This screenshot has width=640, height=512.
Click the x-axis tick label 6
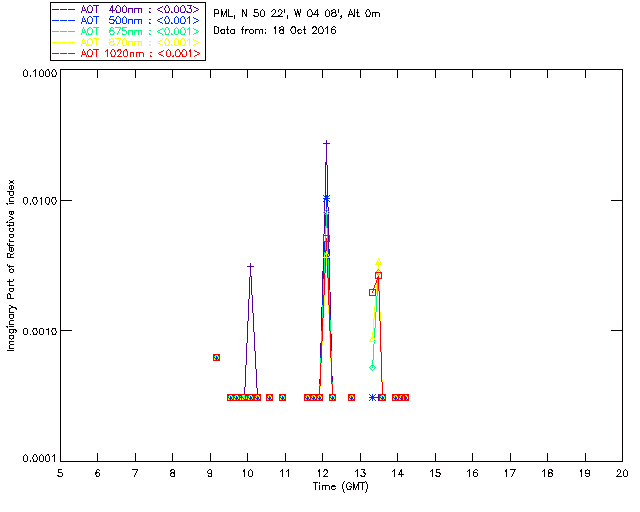pos(98,473)
